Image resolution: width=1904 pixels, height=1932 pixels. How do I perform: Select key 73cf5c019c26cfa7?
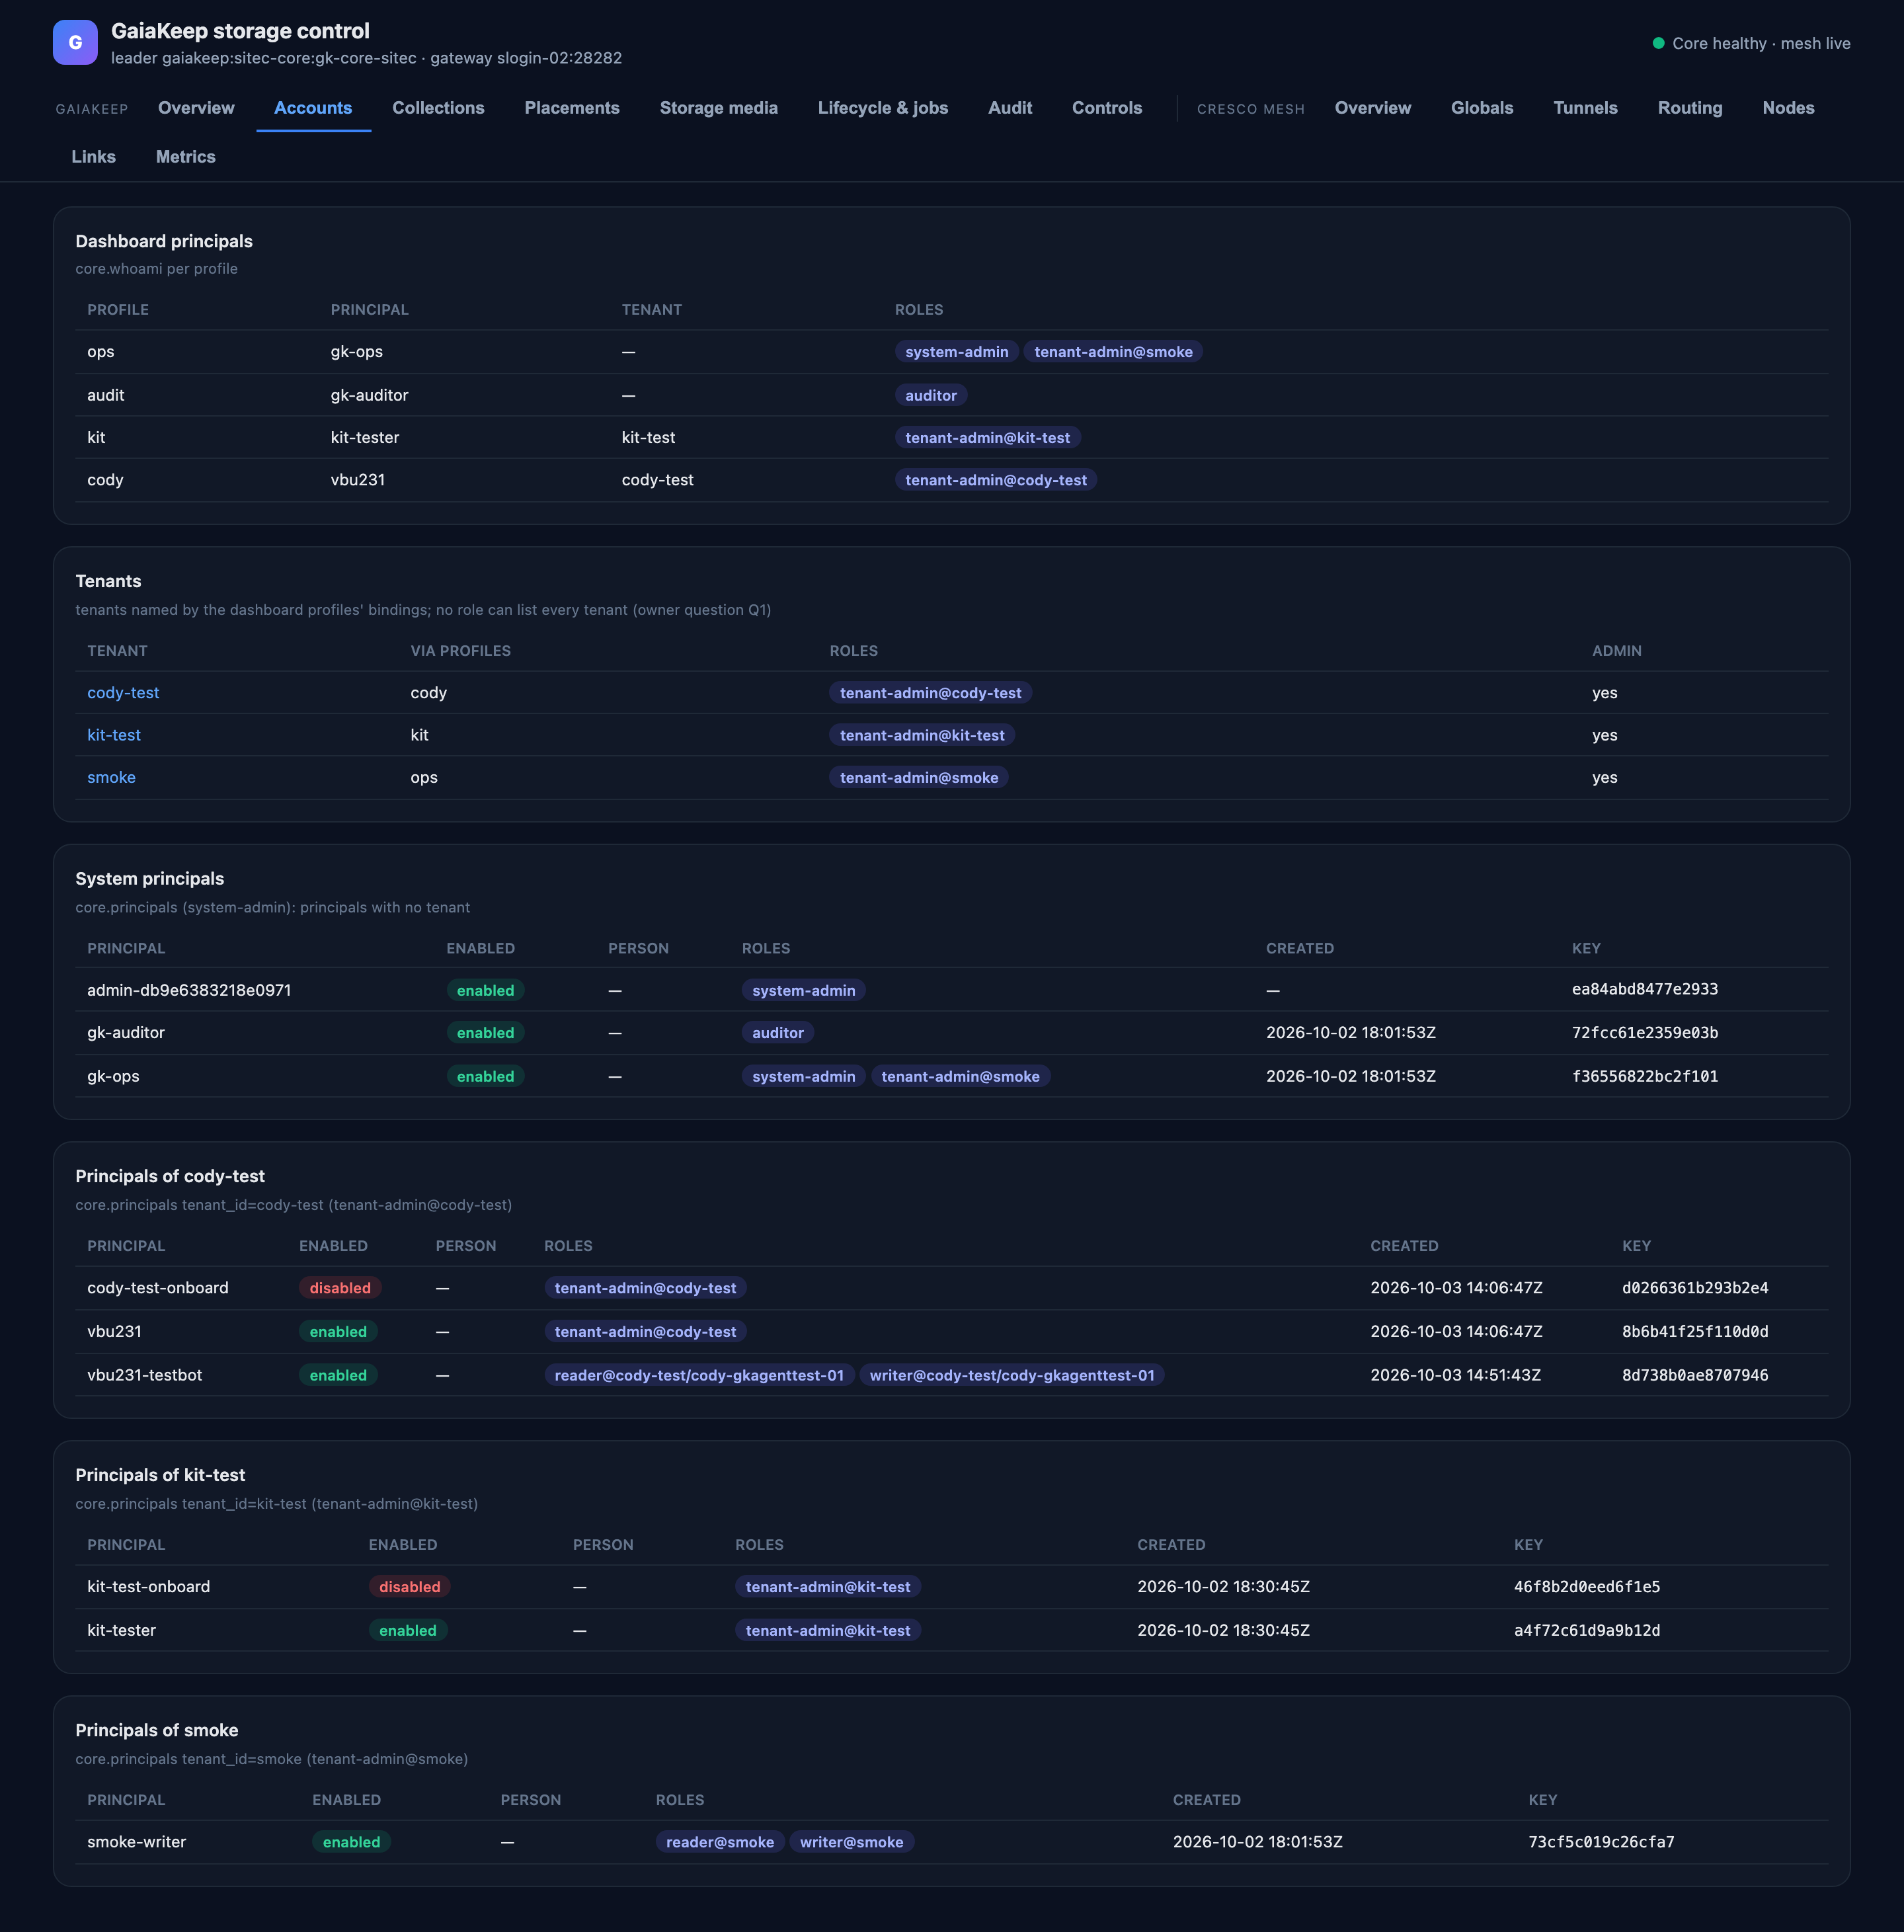(1601, 1842)
